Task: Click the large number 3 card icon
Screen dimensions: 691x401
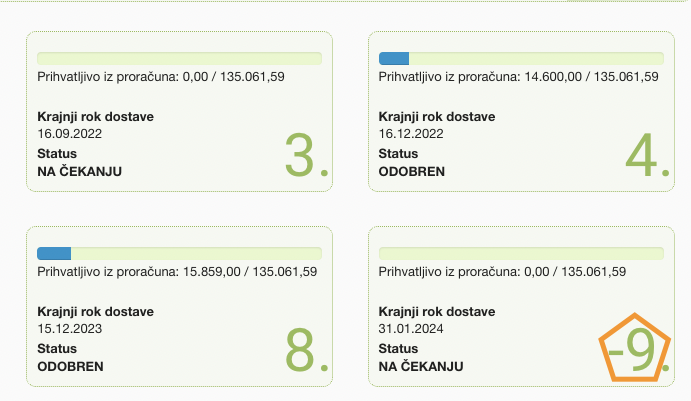Action: [305, 155]
